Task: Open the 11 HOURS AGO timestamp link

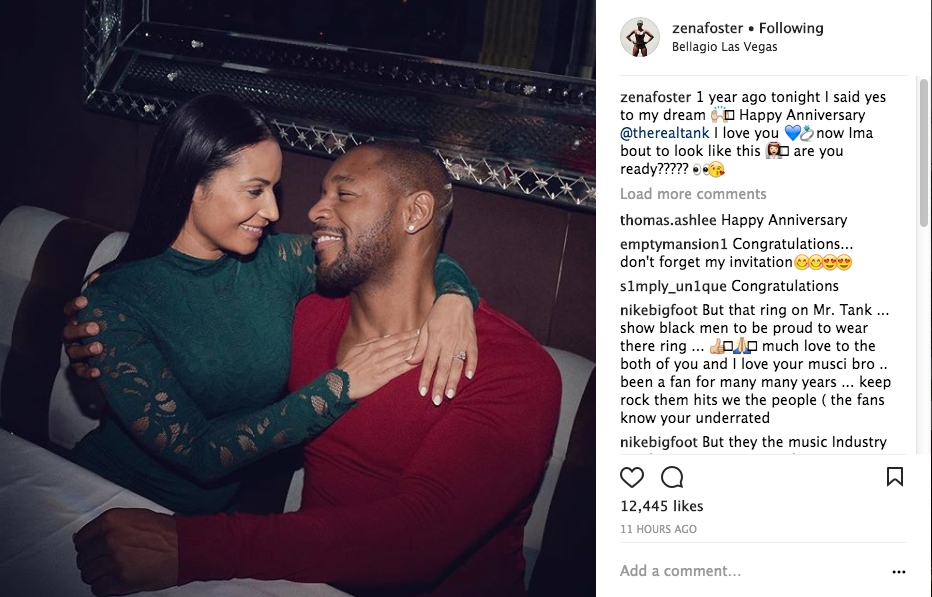Action: (659, 529)
